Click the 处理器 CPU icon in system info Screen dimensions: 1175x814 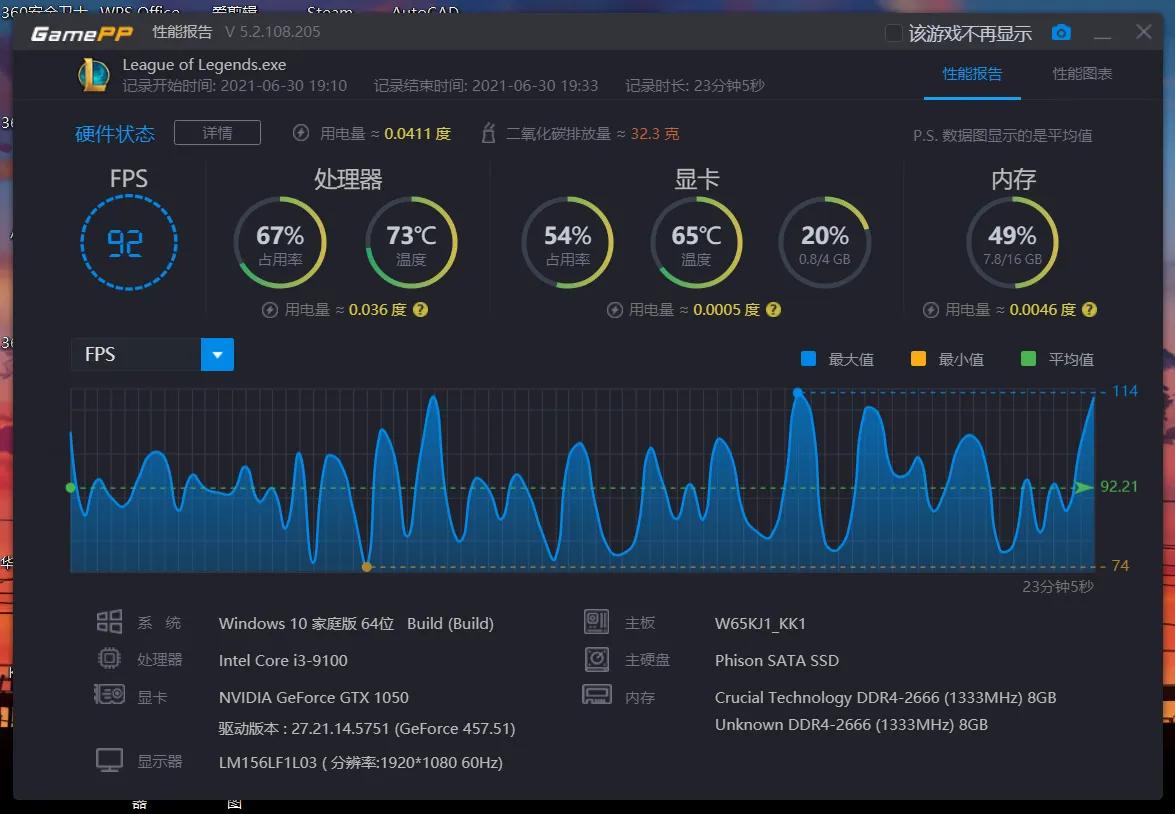pos(110,658)
